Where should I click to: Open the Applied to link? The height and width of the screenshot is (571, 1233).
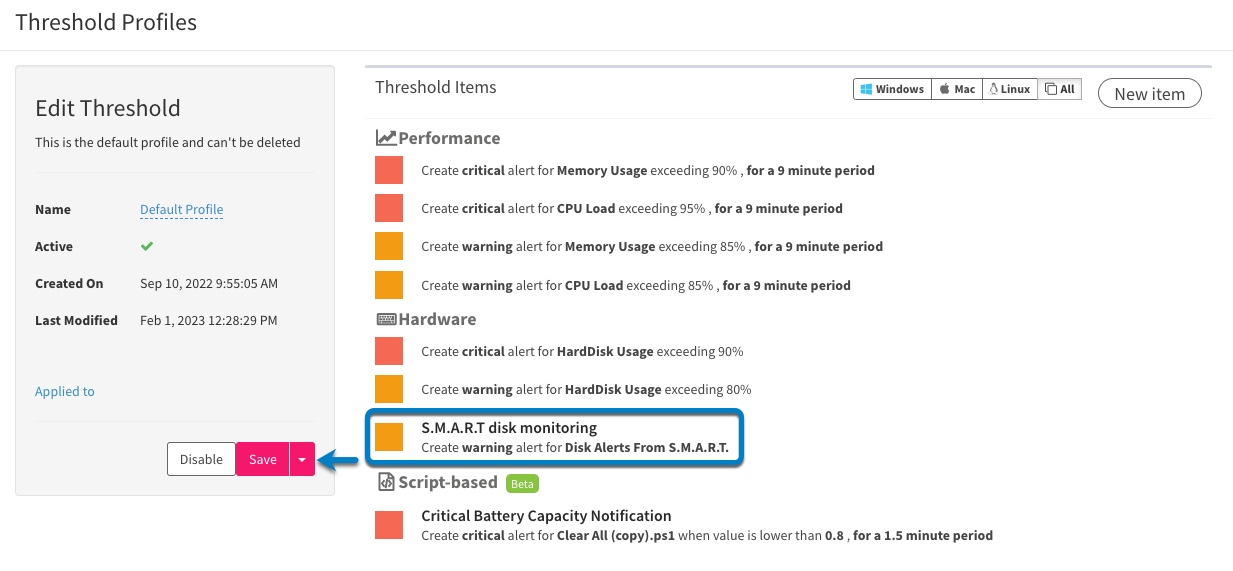tap(65, 391)
